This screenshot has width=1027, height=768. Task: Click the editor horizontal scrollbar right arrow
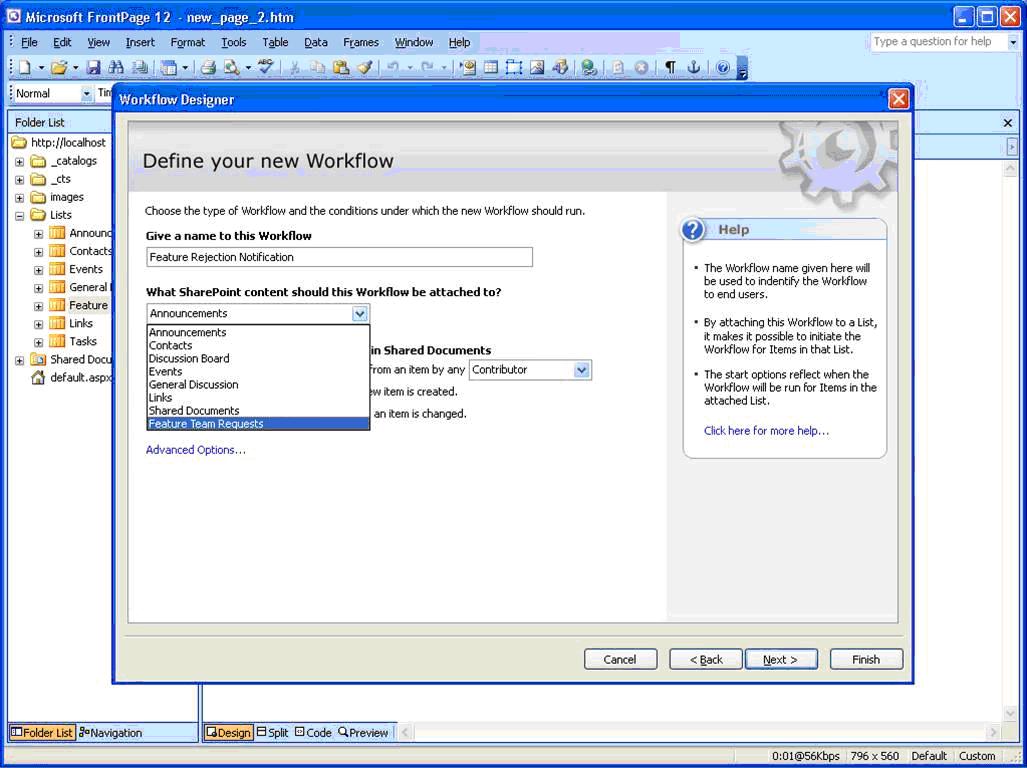click(x=994, y=733)
